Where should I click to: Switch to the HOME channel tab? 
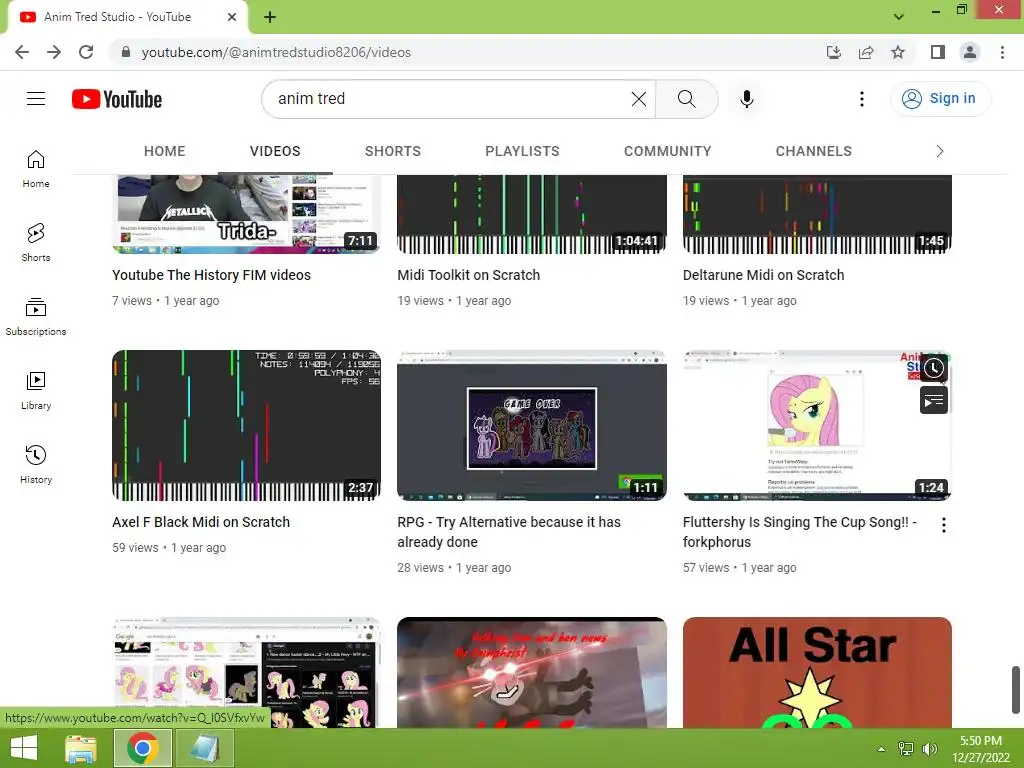[x=165, y=151]
